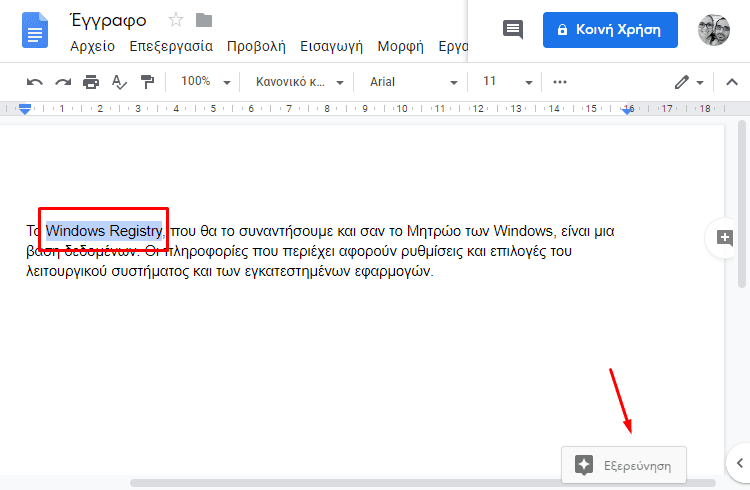The width and height of the screenshot is (750, 490).
Task: Open the Επεξεργασία menu
Action: [x=171, y=46]
